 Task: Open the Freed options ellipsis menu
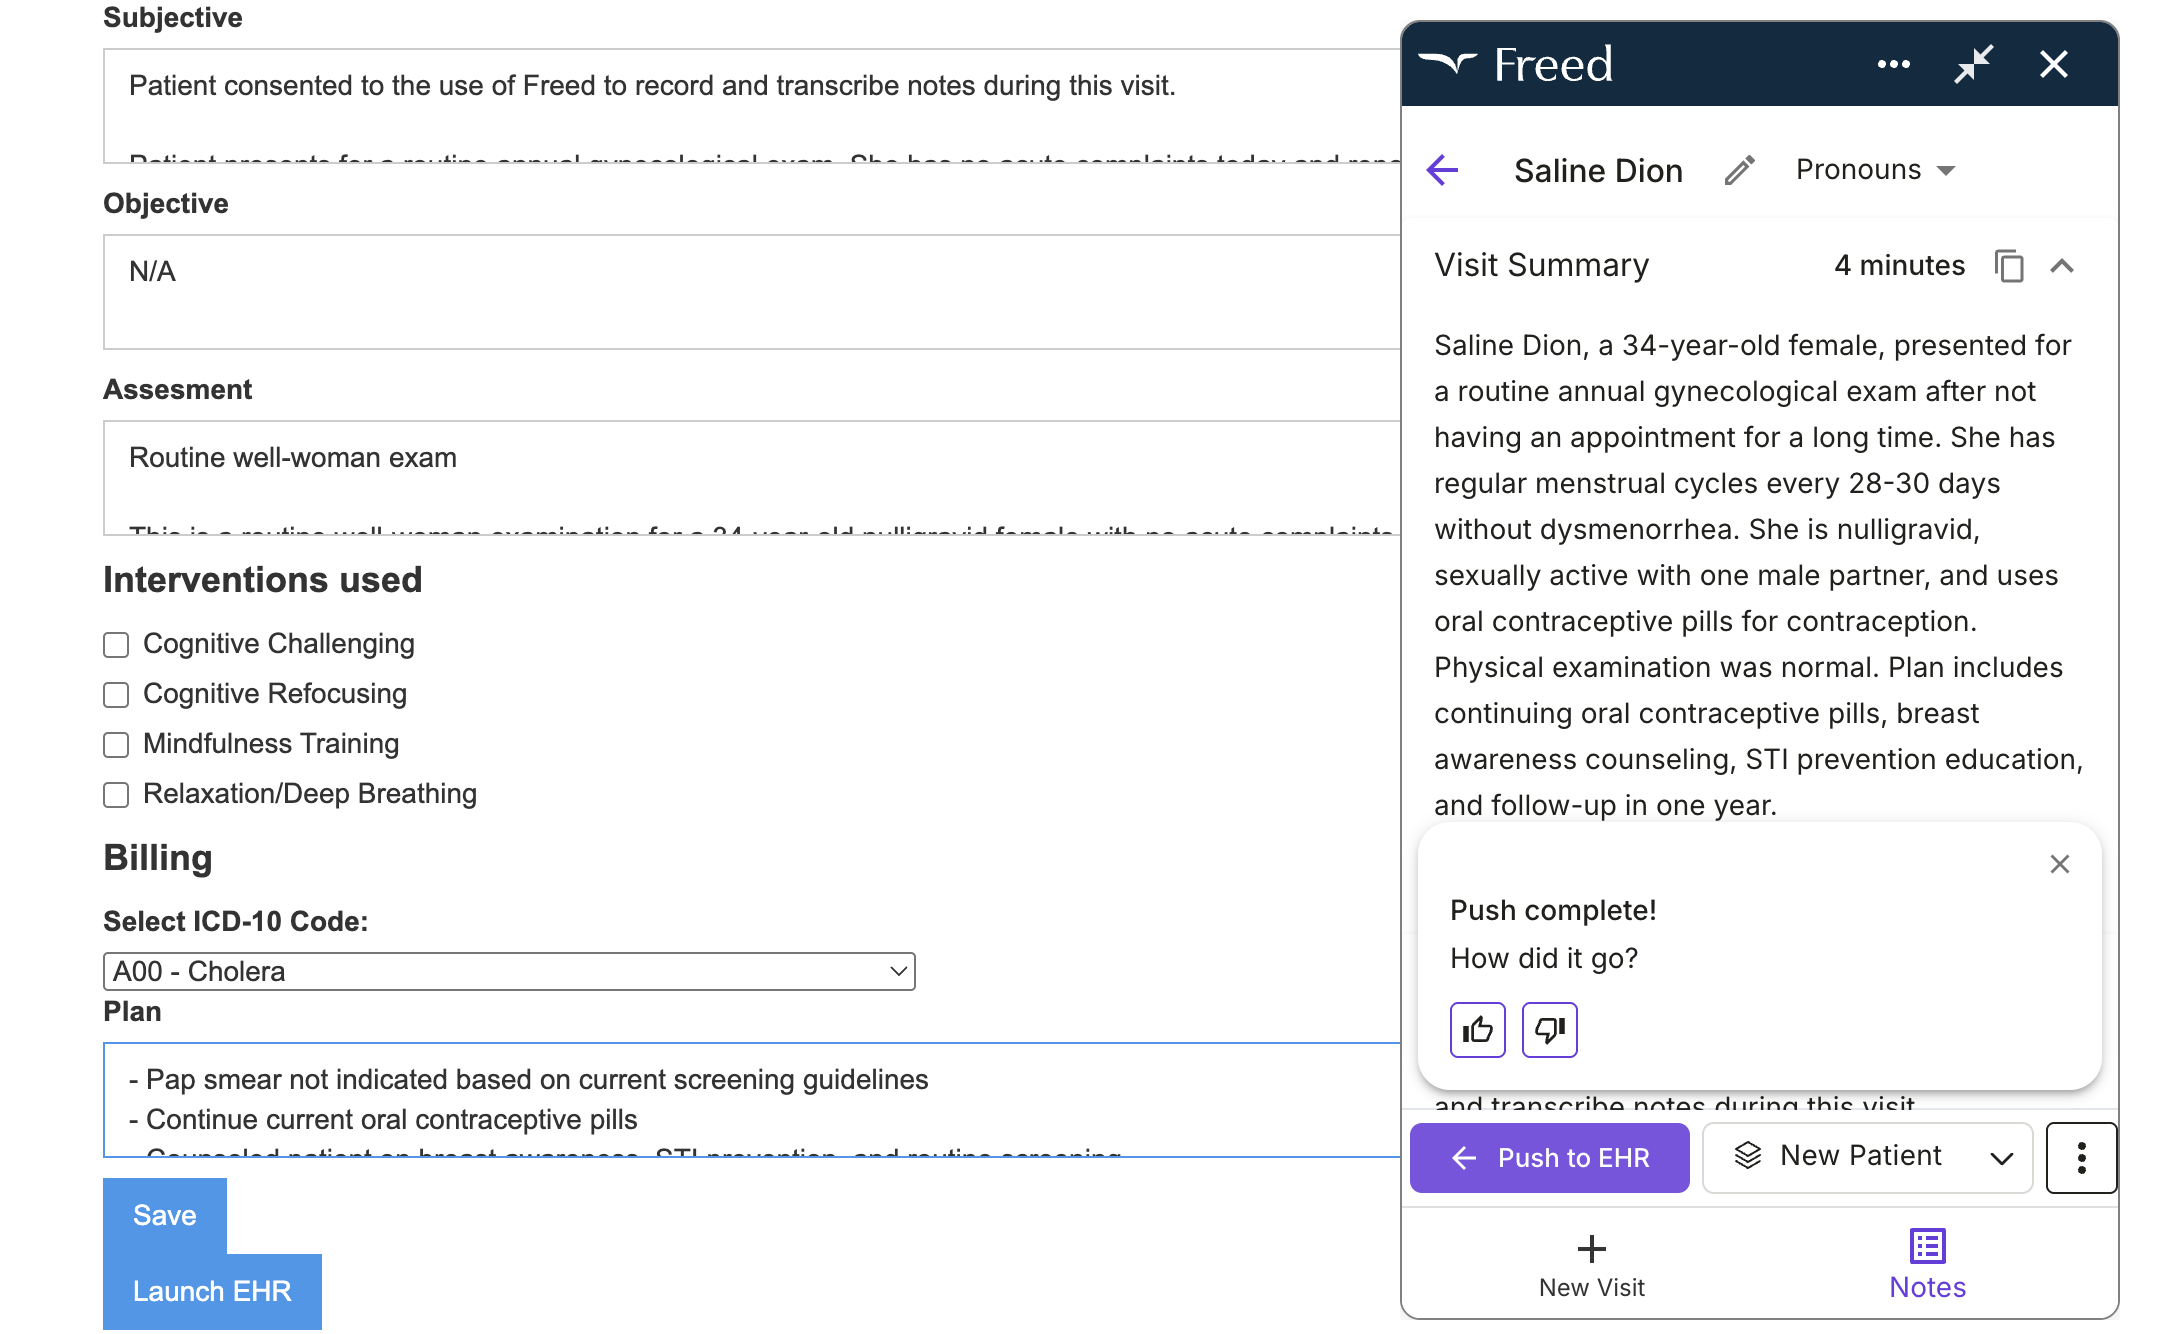(1893, 63)
